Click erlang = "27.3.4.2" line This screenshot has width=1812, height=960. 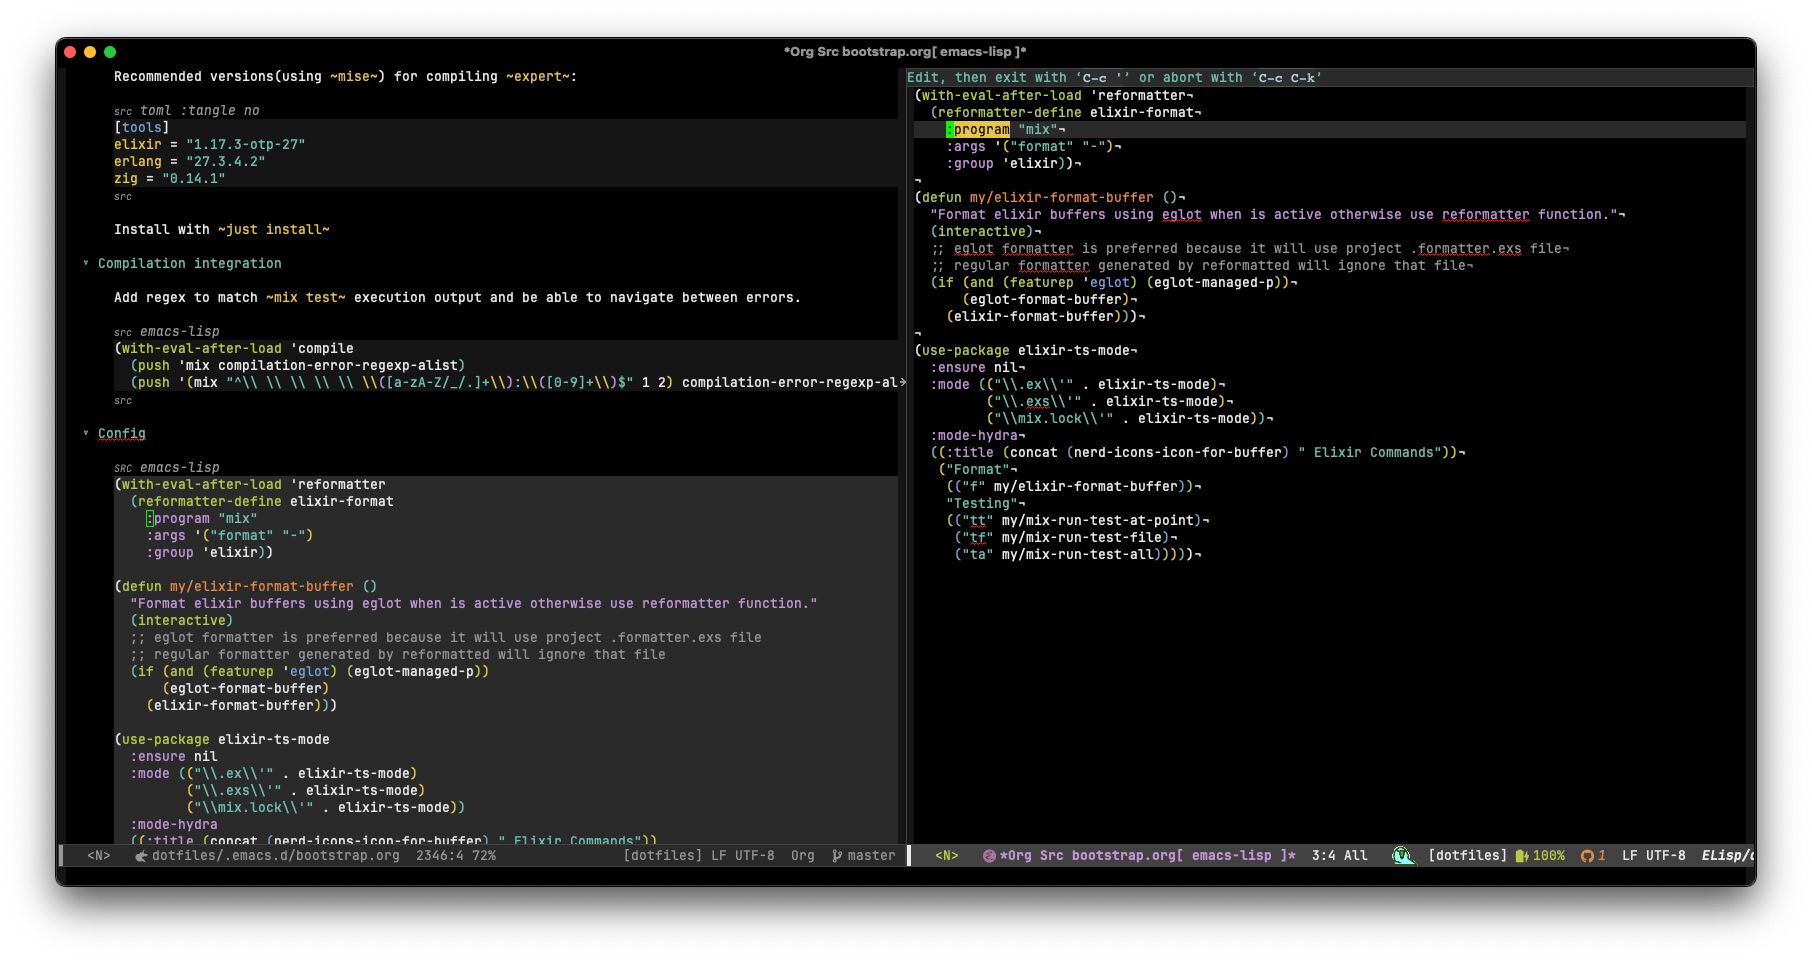click(190, 162)
